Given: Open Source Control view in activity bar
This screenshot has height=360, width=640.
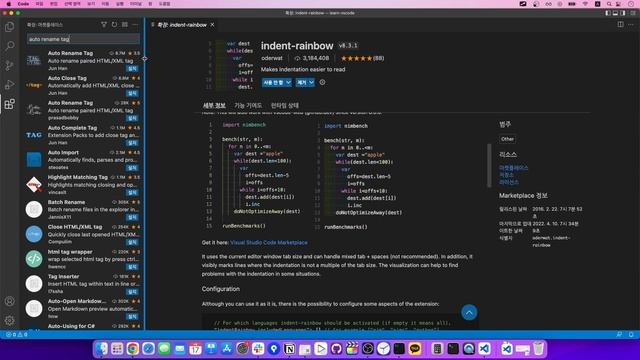Looking at the screenshot, I should pyautogui.click(x=9, y=65).
